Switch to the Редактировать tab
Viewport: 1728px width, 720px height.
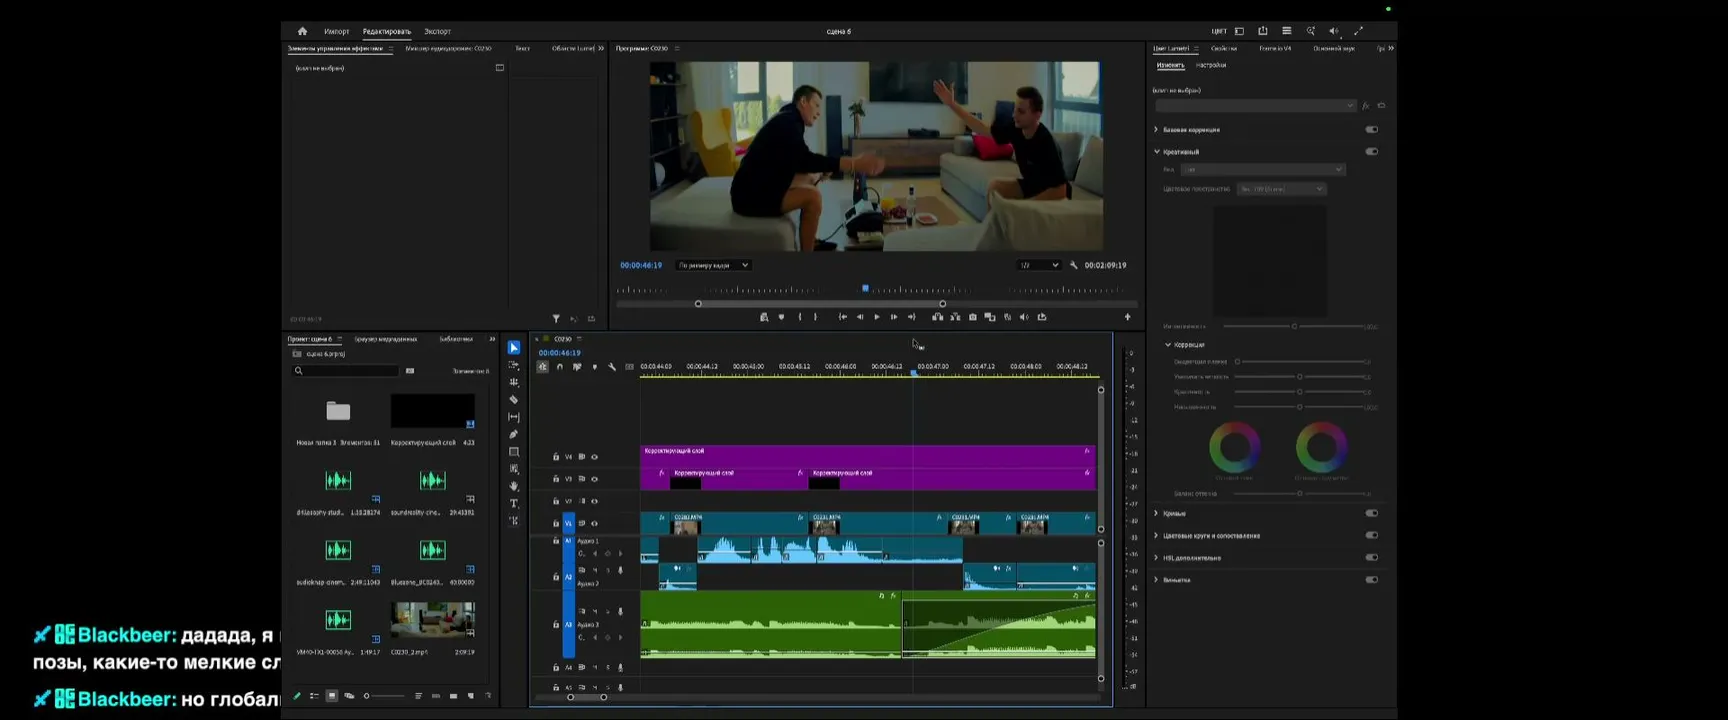click(x=387, y=31)
